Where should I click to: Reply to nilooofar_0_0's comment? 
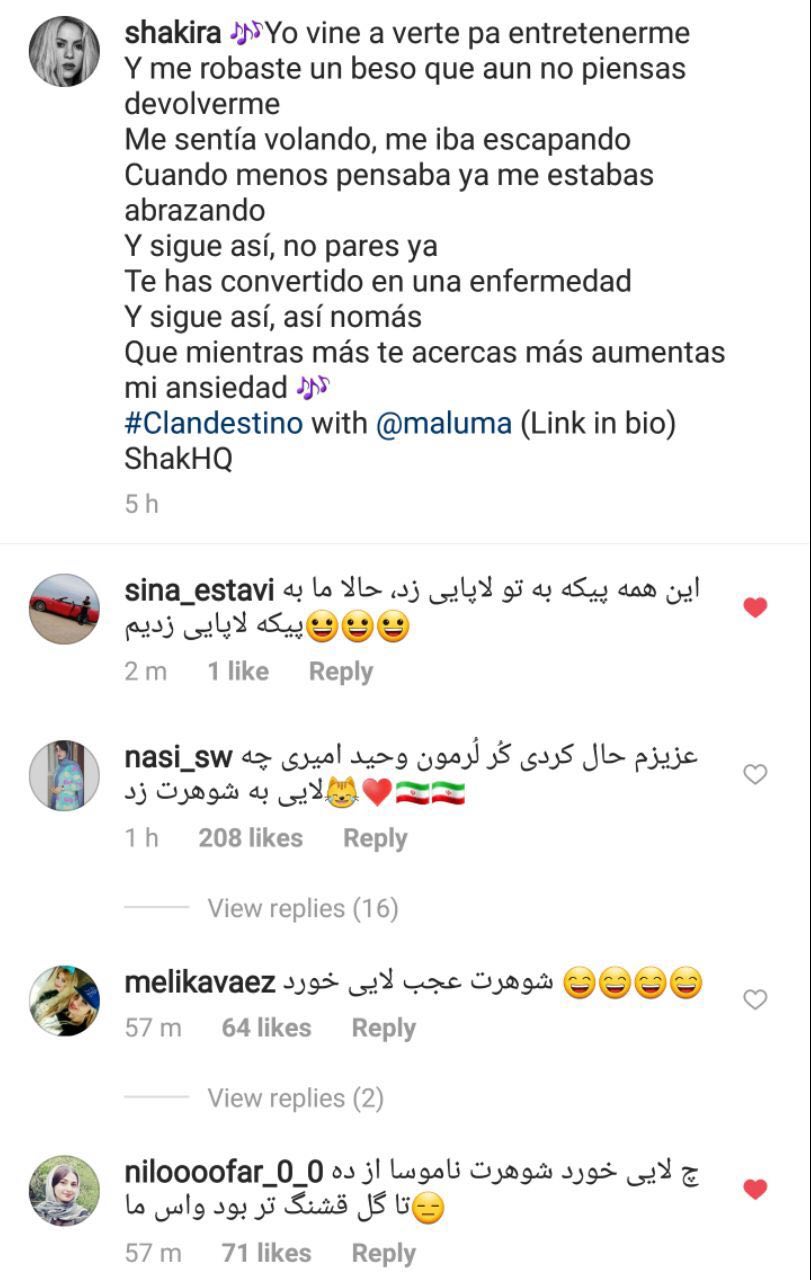(383, 1253)
